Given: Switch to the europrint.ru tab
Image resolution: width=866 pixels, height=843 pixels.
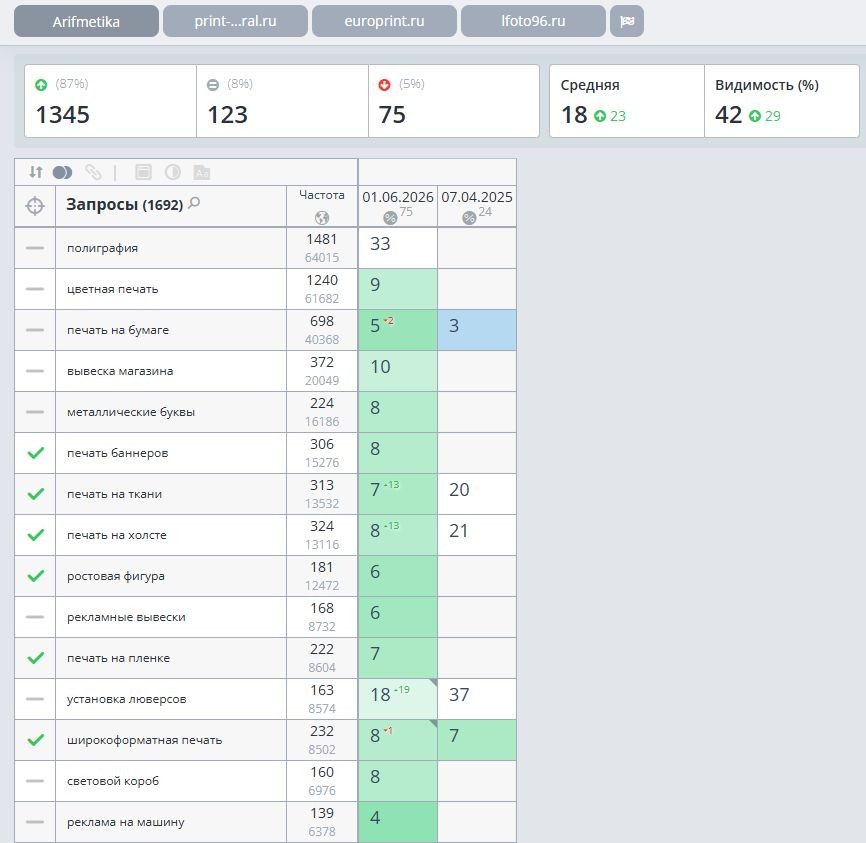Looking at the screenshot, I should click(x=384, y=21).
